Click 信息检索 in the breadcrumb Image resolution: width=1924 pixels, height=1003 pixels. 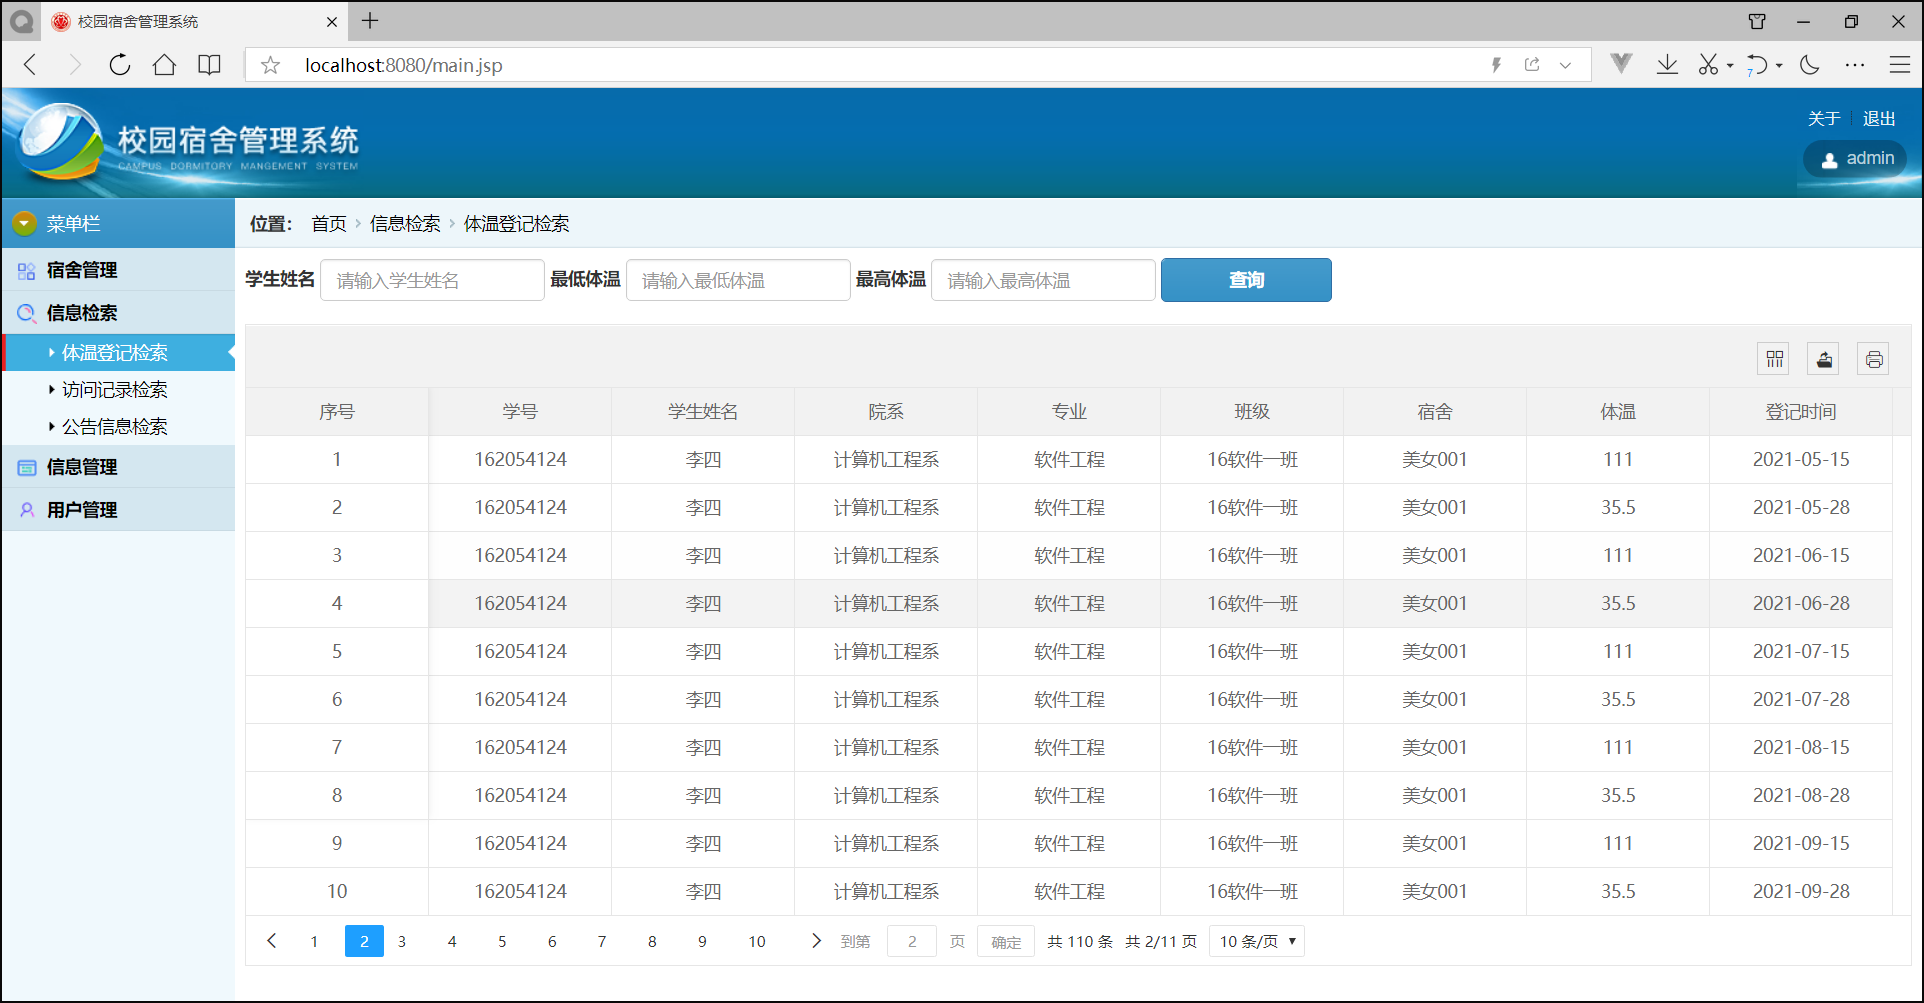(x=405, y=224)
